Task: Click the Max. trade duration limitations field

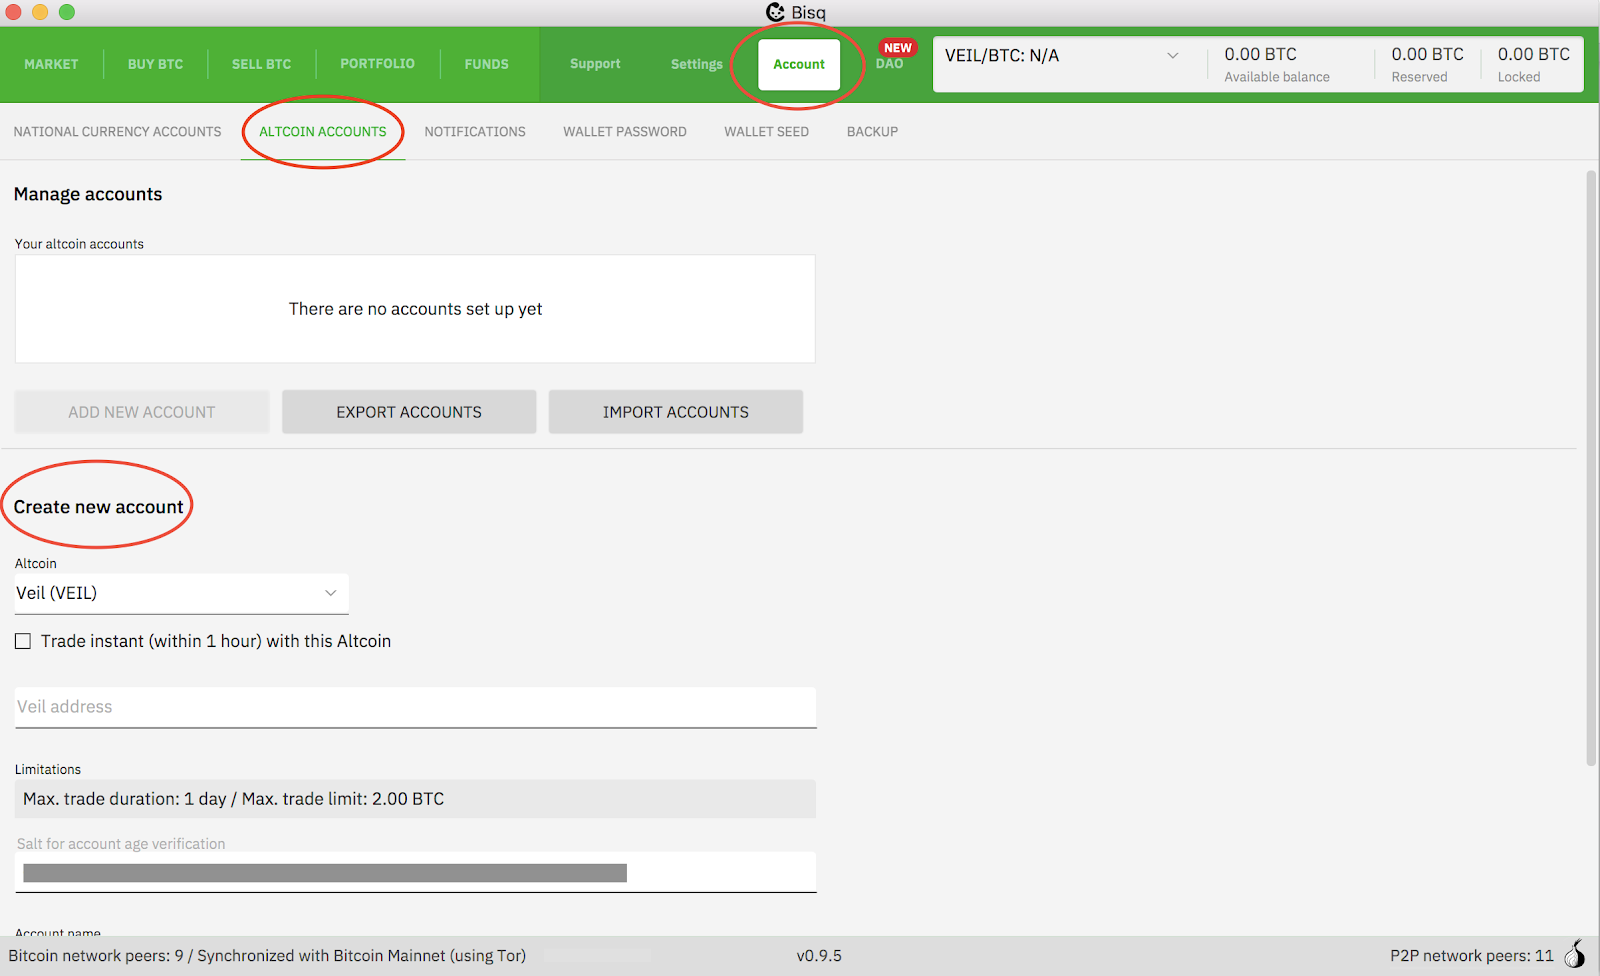Action: point(416,799)
